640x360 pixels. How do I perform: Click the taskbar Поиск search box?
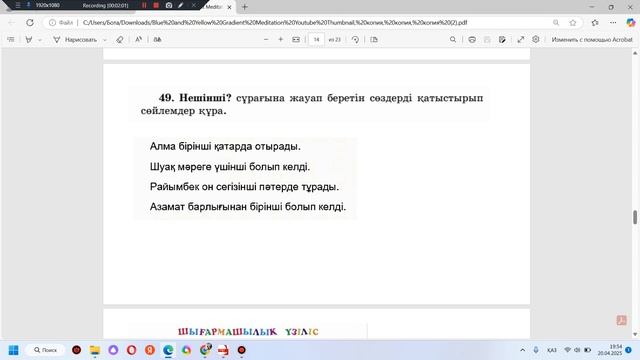pyautogui.click(x=45, y=350)
